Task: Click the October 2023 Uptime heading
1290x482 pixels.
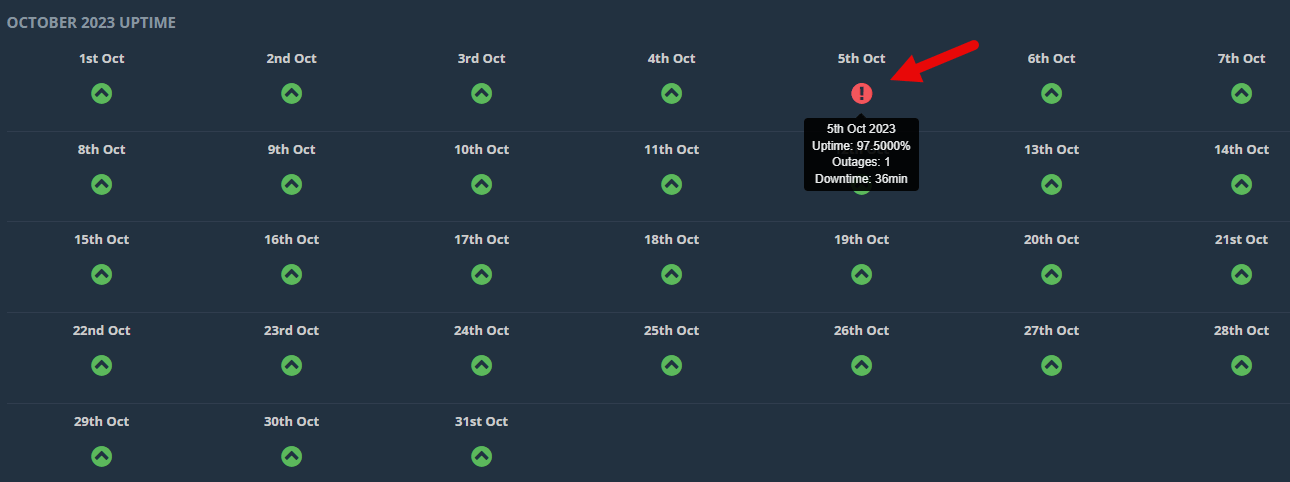Action: 92,22
